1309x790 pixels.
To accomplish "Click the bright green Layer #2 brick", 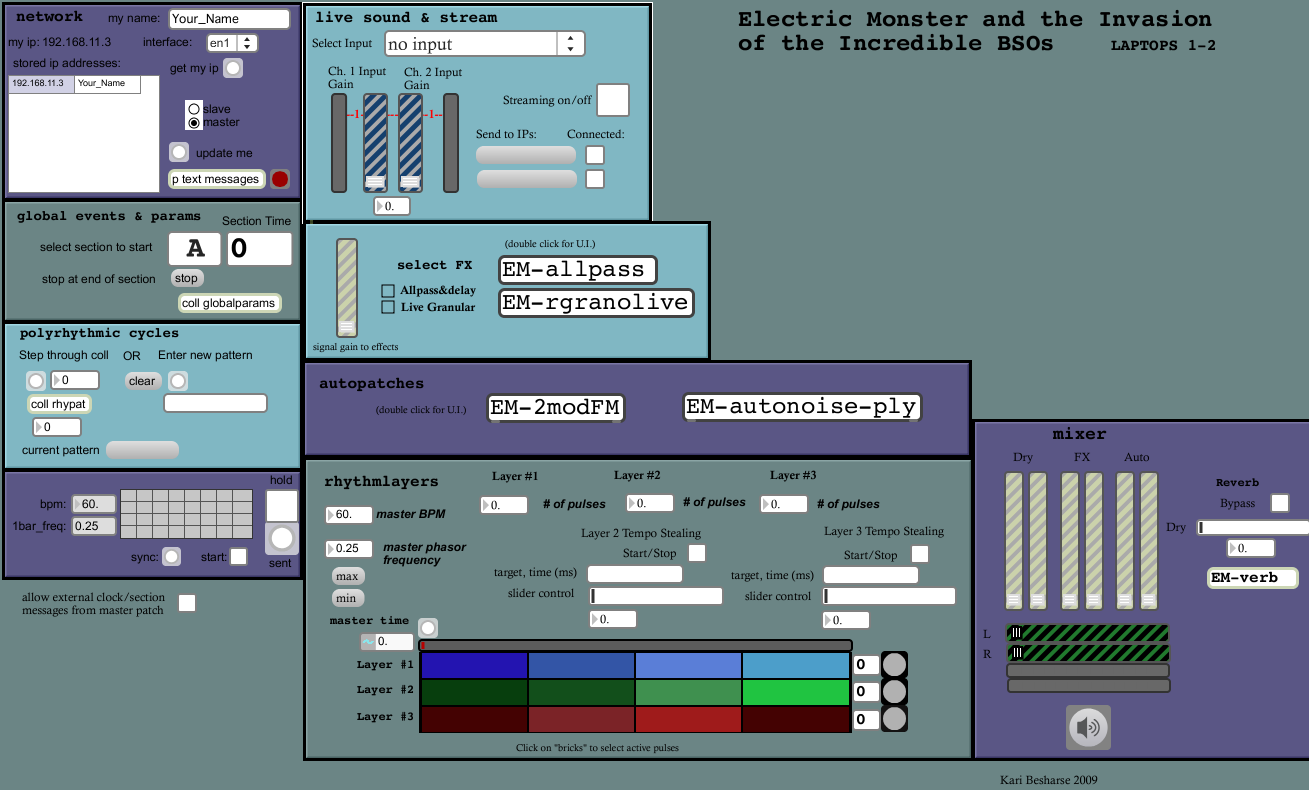I will [795, 692].
